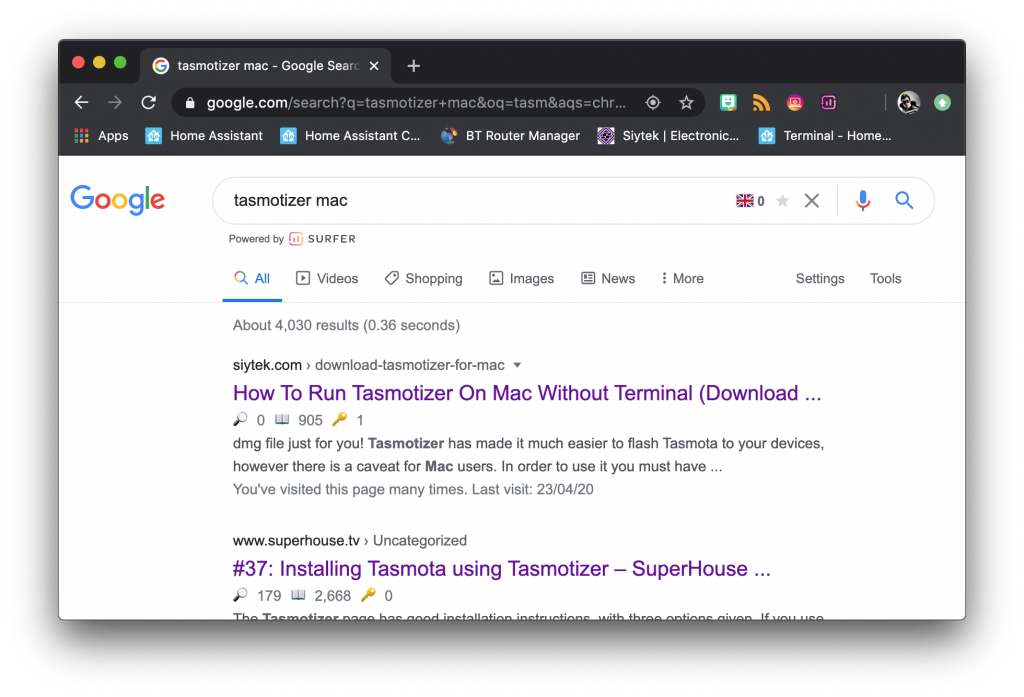Star the keyword in the search box
This screenshot has width=1024, height=697.
(782, 201)
